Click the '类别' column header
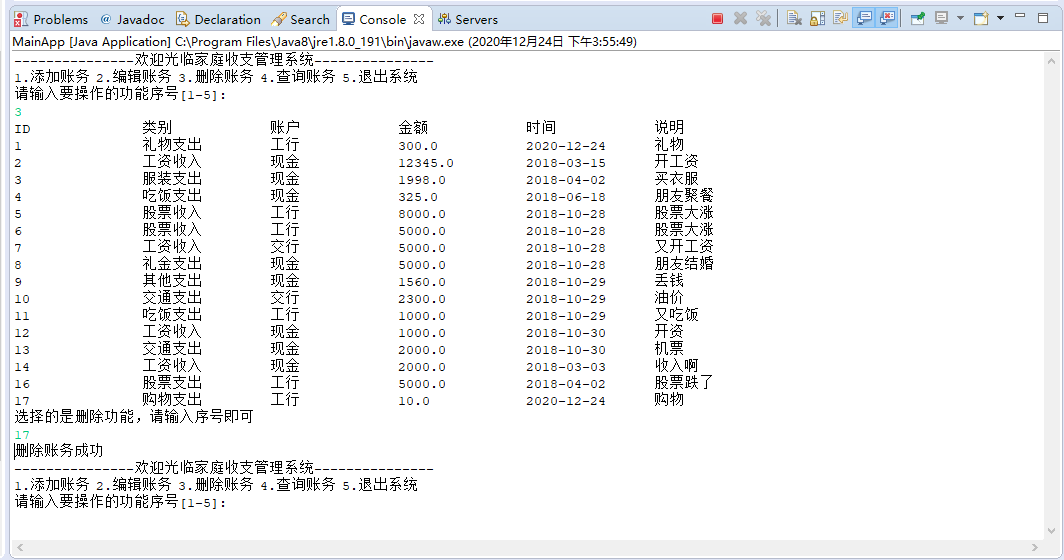Screen dimensions: 1064x560 point(157,128)
